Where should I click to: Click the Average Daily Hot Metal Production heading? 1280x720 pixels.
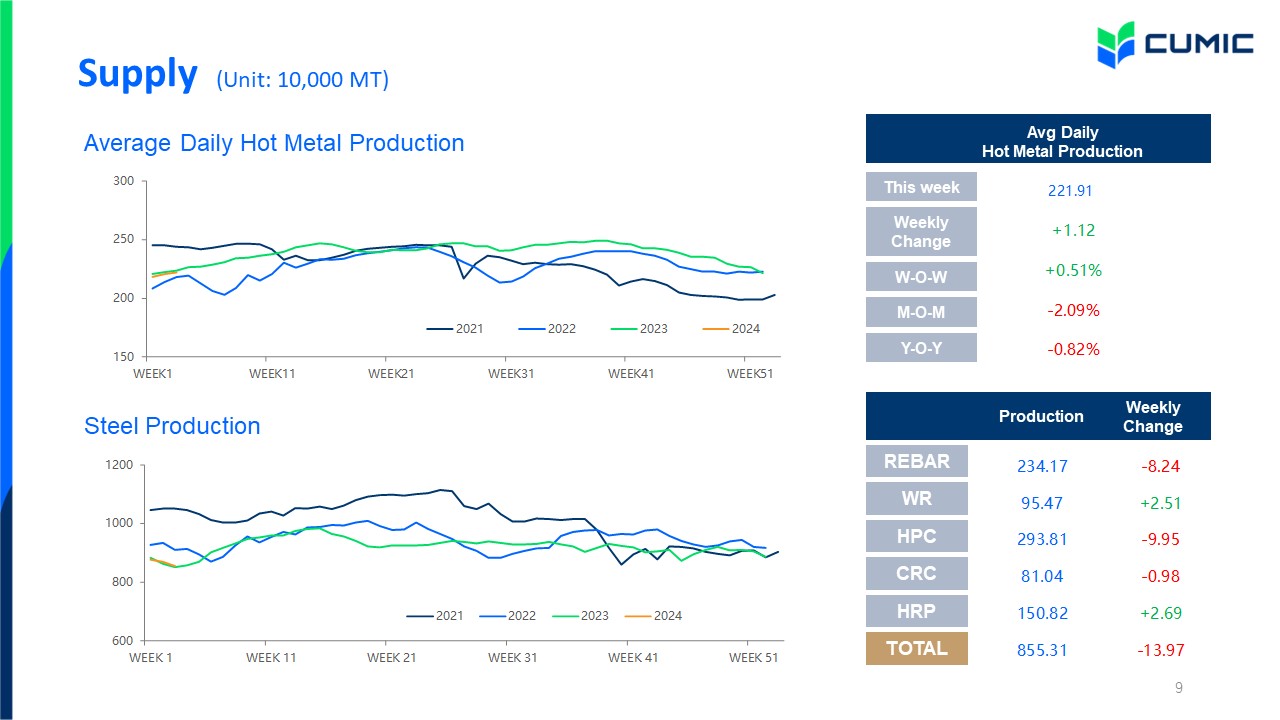[x=274, y=143]
